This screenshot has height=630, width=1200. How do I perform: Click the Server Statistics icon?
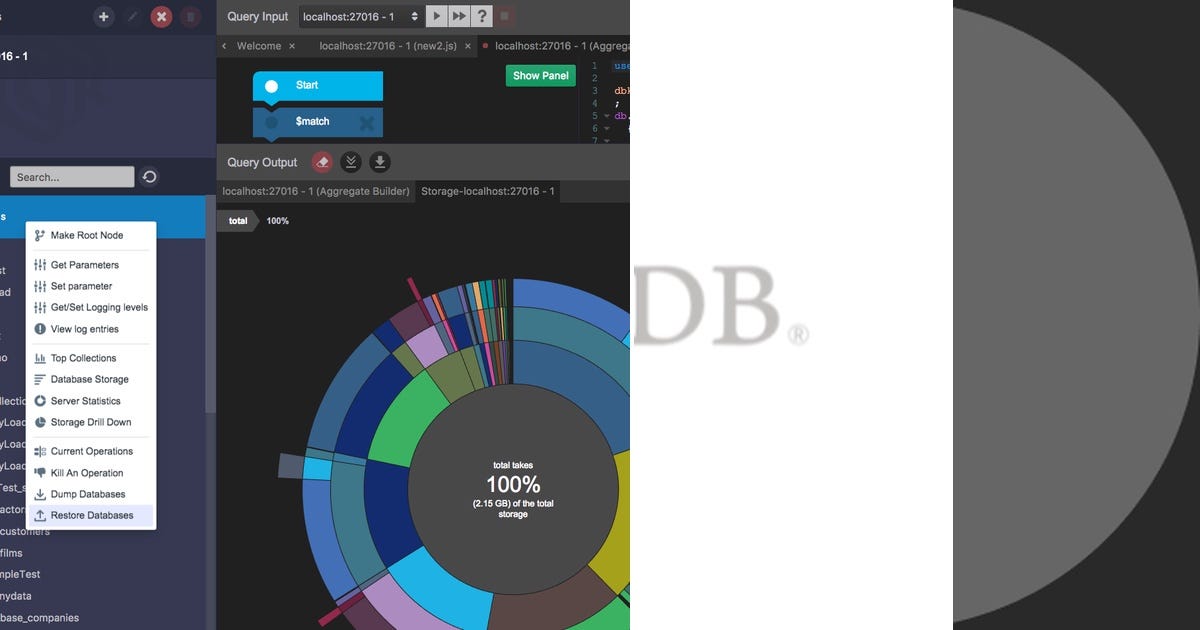[41, 400]
